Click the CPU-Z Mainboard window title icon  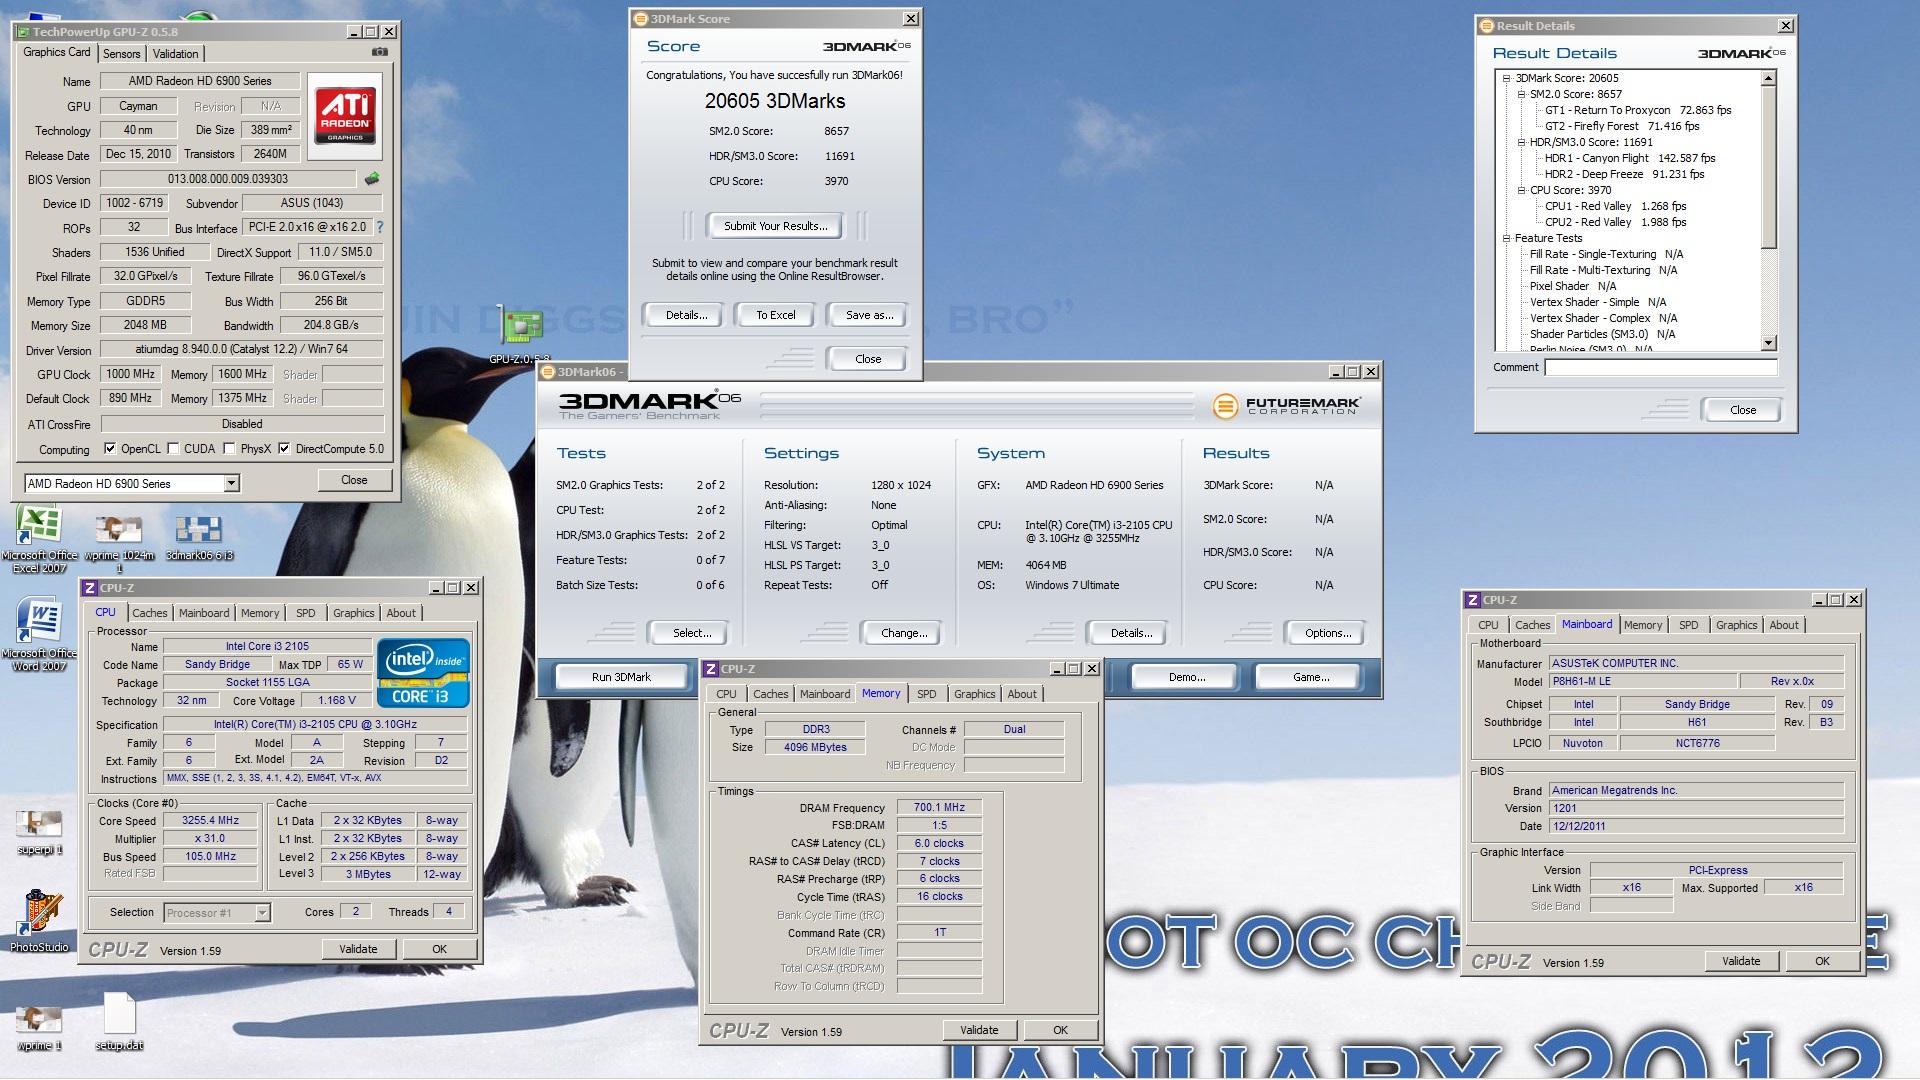1473,600
